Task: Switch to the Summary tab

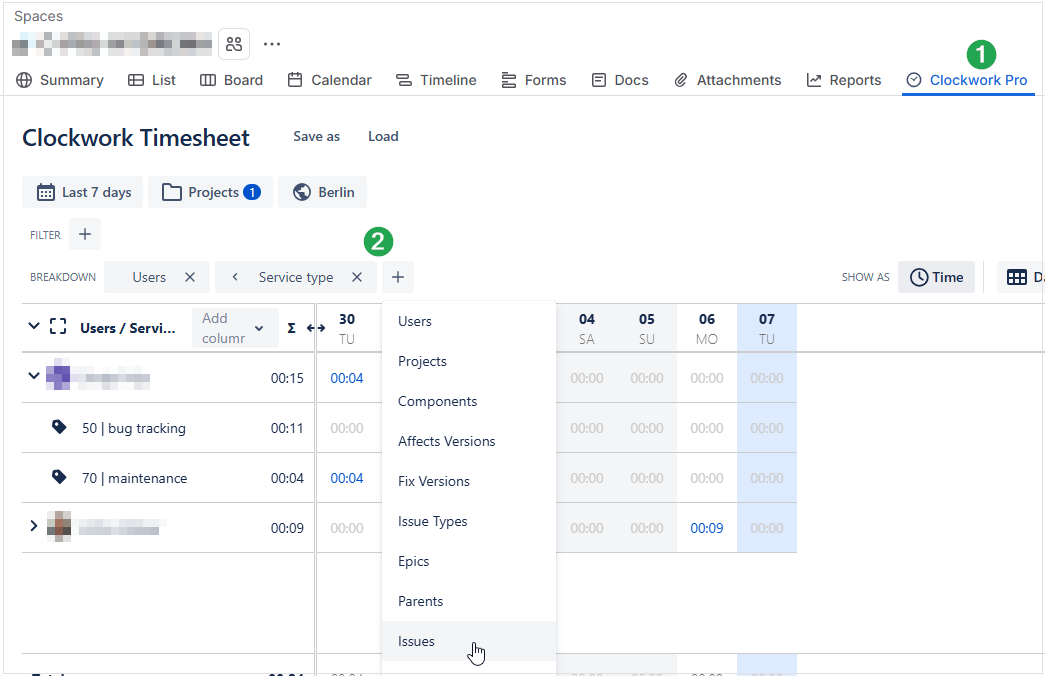Action: 60,80
